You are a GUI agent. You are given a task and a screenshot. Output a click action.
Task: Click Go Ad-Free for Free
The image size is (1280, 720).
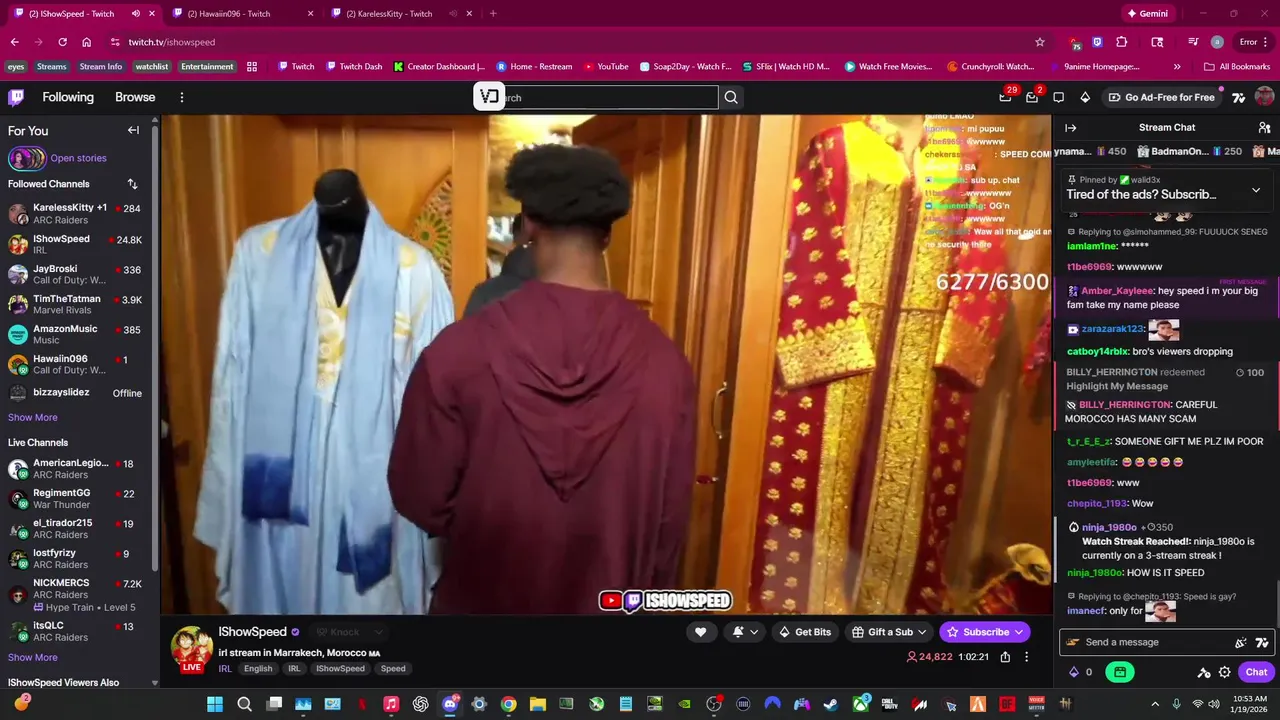pos(1161,97)
